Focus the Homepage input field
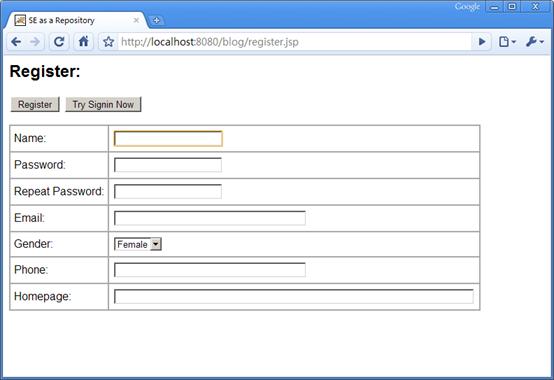This screenshot has height=380, width=554. tap(294, 296)
